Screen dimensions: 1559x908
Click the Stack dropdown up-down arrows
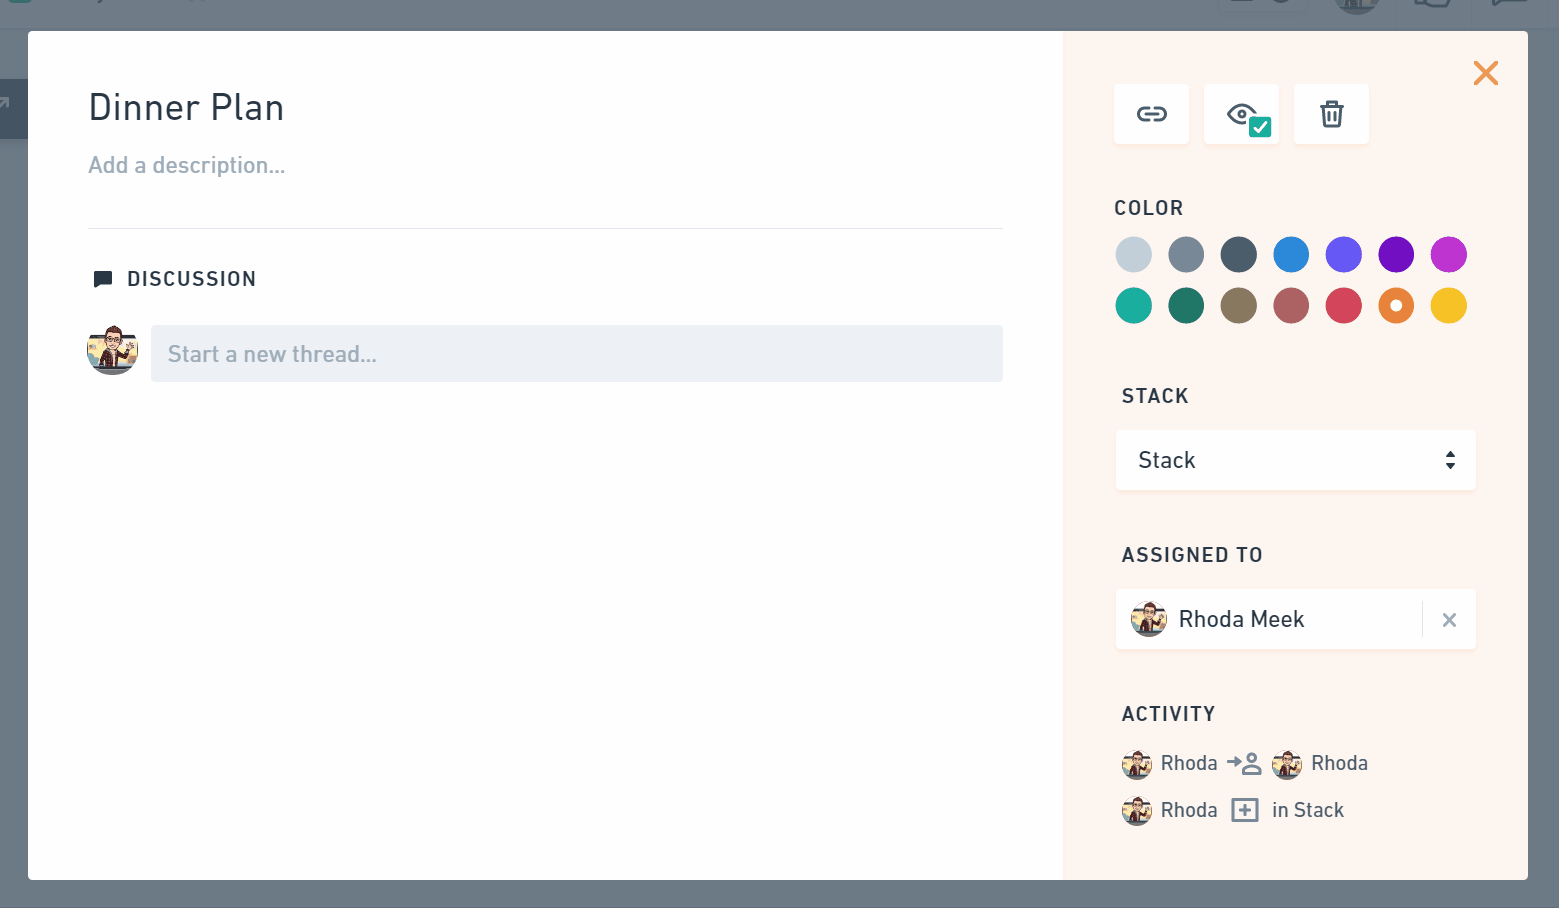pos(1450,460)
